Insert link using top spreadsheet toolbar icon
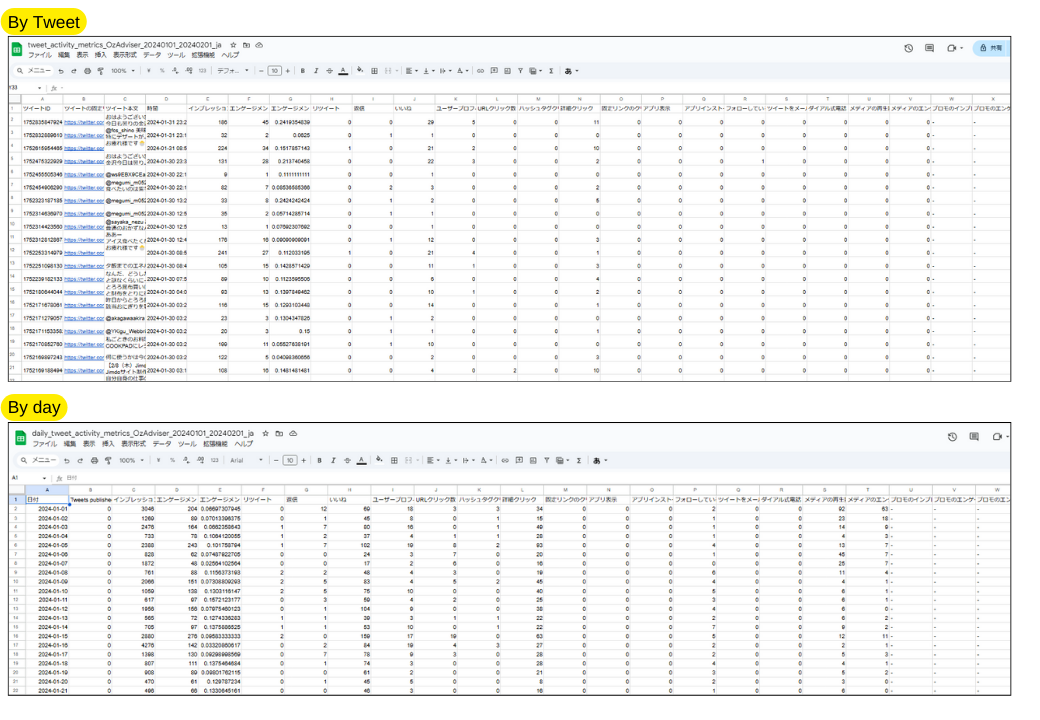The width and height of the screenshot is (1040, 720). pyautogui.click(x=480, y=71)
